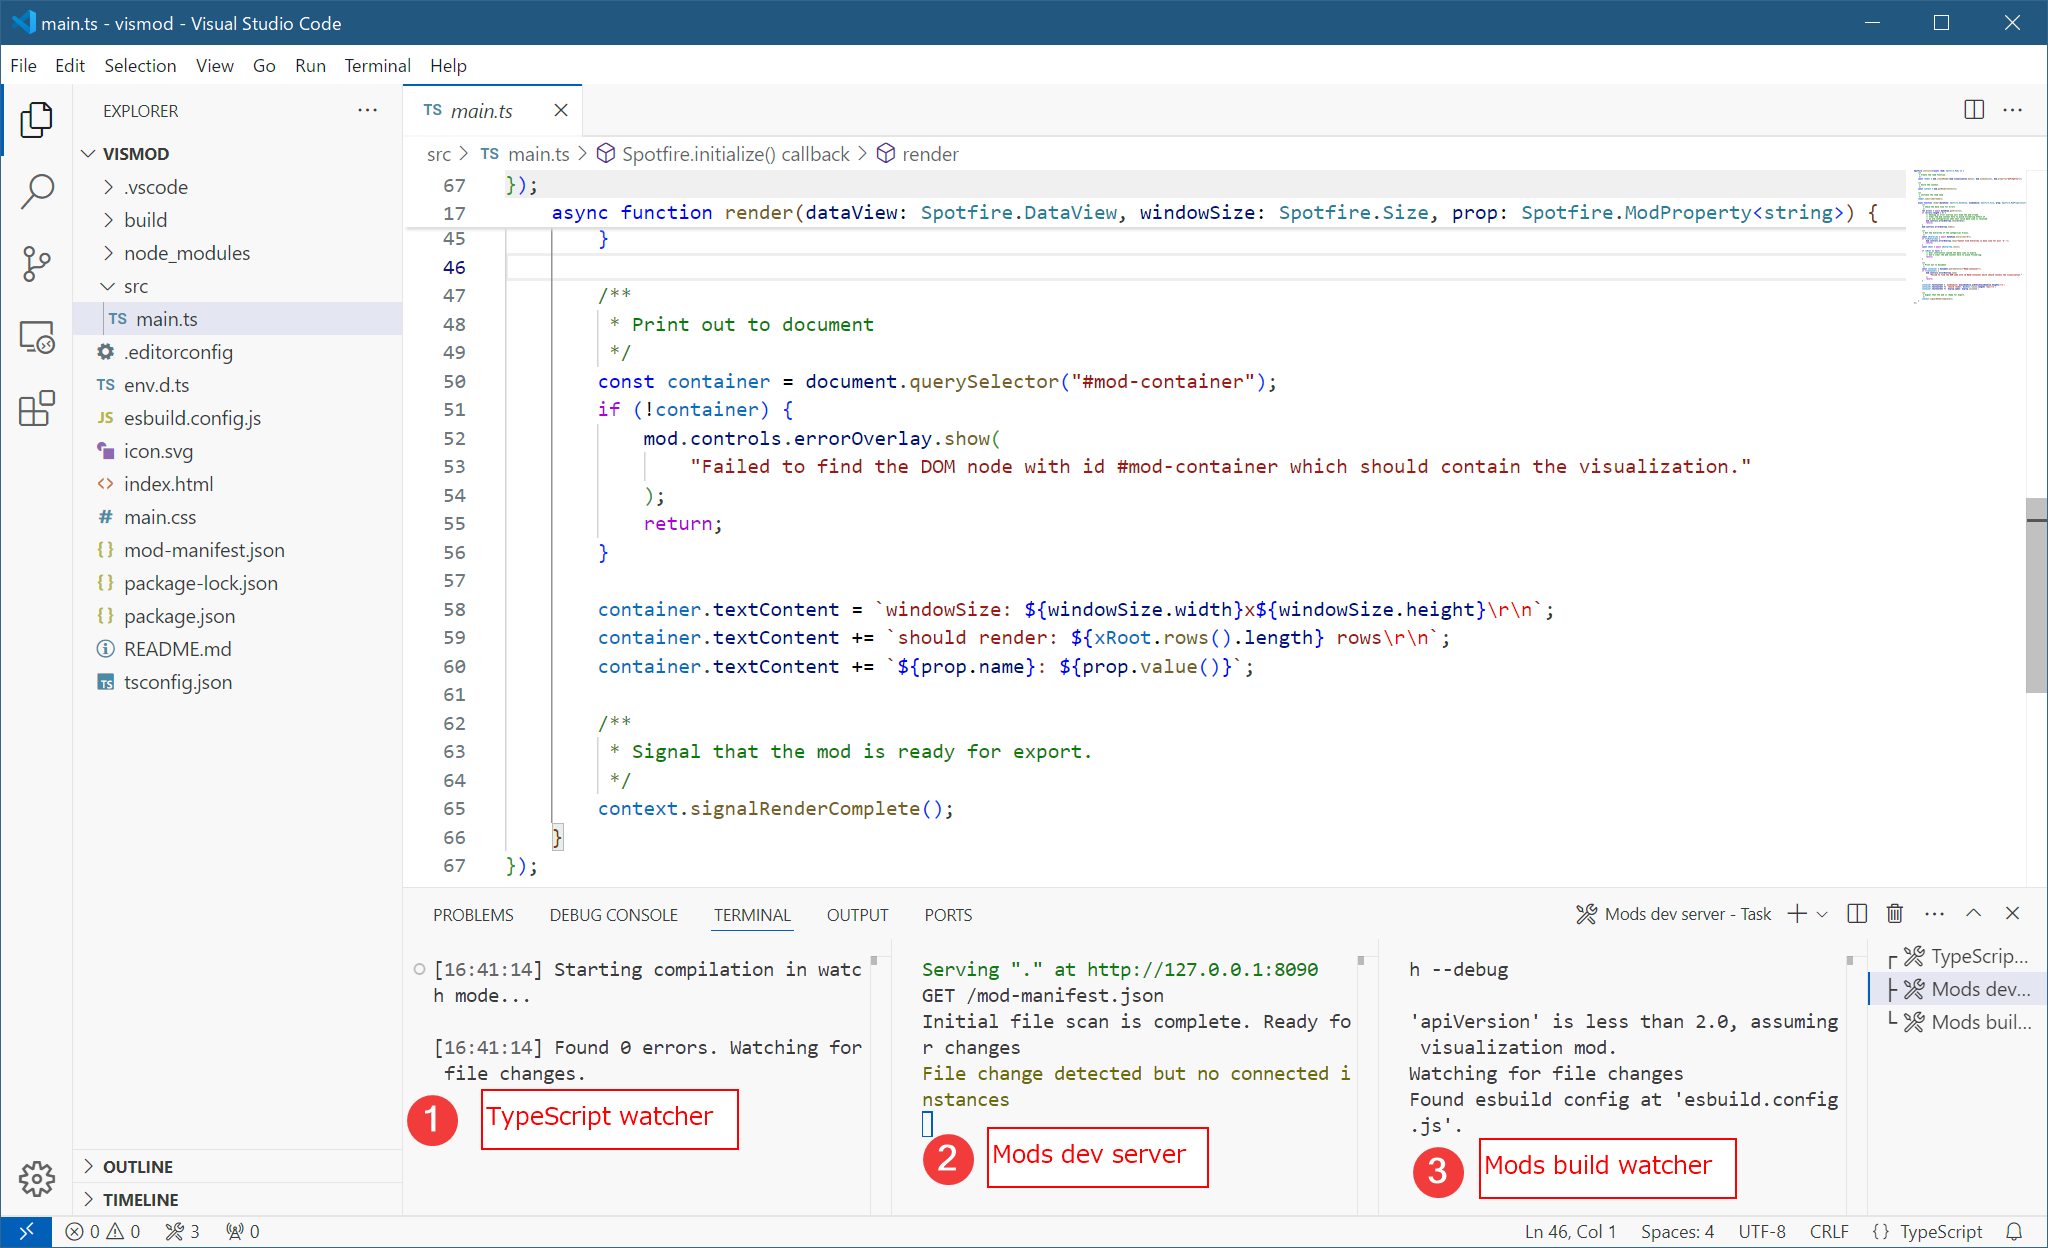Viewport: 2048px width, 1248px height.
Task: Open the Extensions view icon
Action: click(x=36, y=409)
